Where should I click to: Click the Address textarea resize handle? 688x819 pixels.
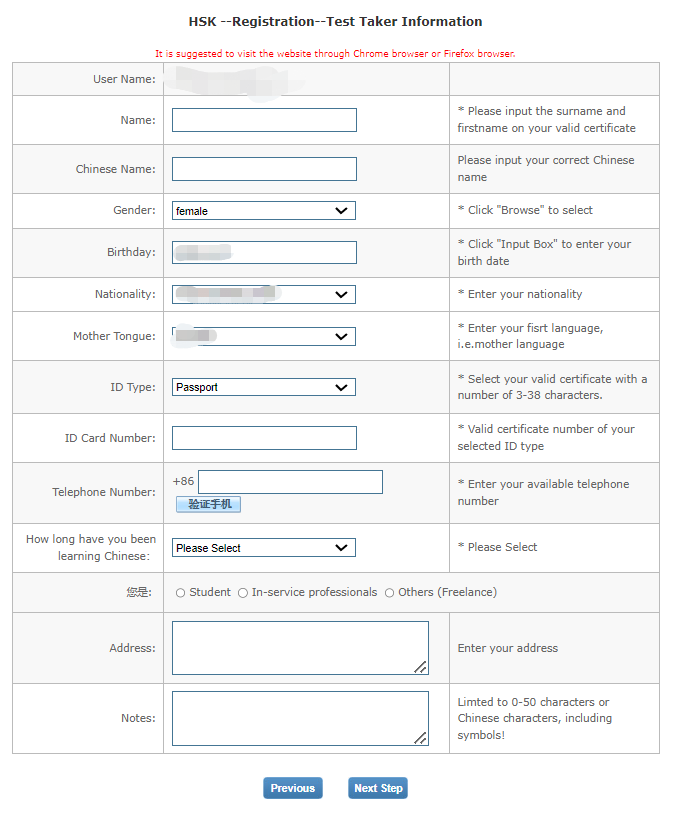click(x=421, y=667)
